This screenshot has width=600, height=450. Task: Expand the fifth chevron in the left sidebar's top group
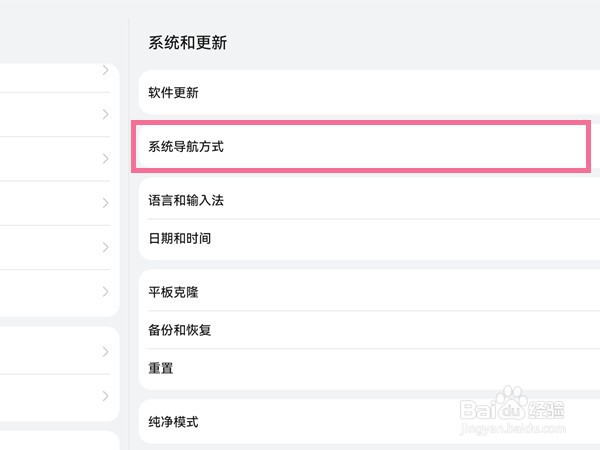(x=106, y=247)
